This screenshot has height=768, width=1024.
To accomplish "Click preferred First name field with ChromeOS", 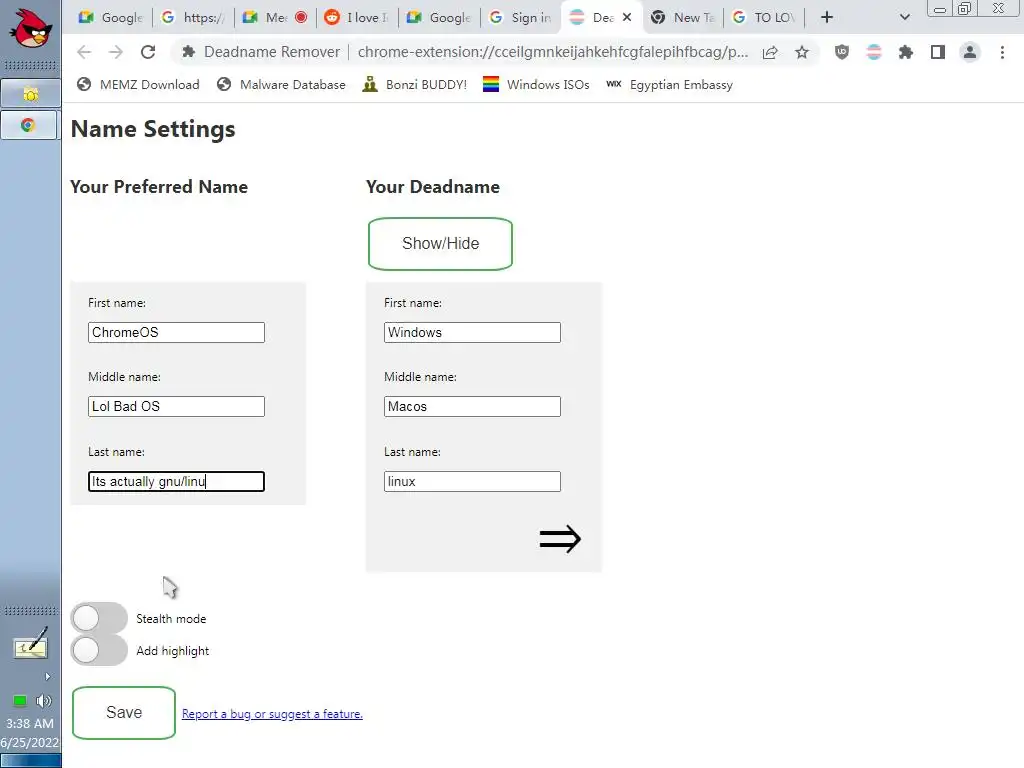I will (176, 332).
